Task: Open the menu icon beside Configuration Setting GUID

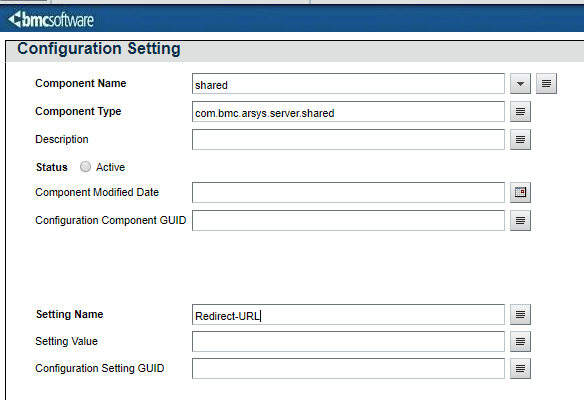Action: 520,368
